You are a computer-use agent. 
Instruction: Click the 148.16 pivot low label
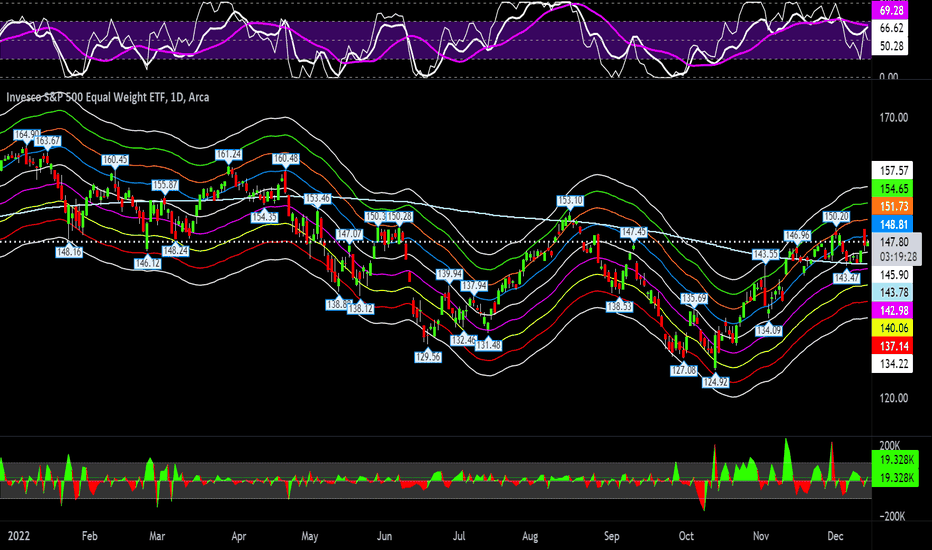[x=69, y=252]
